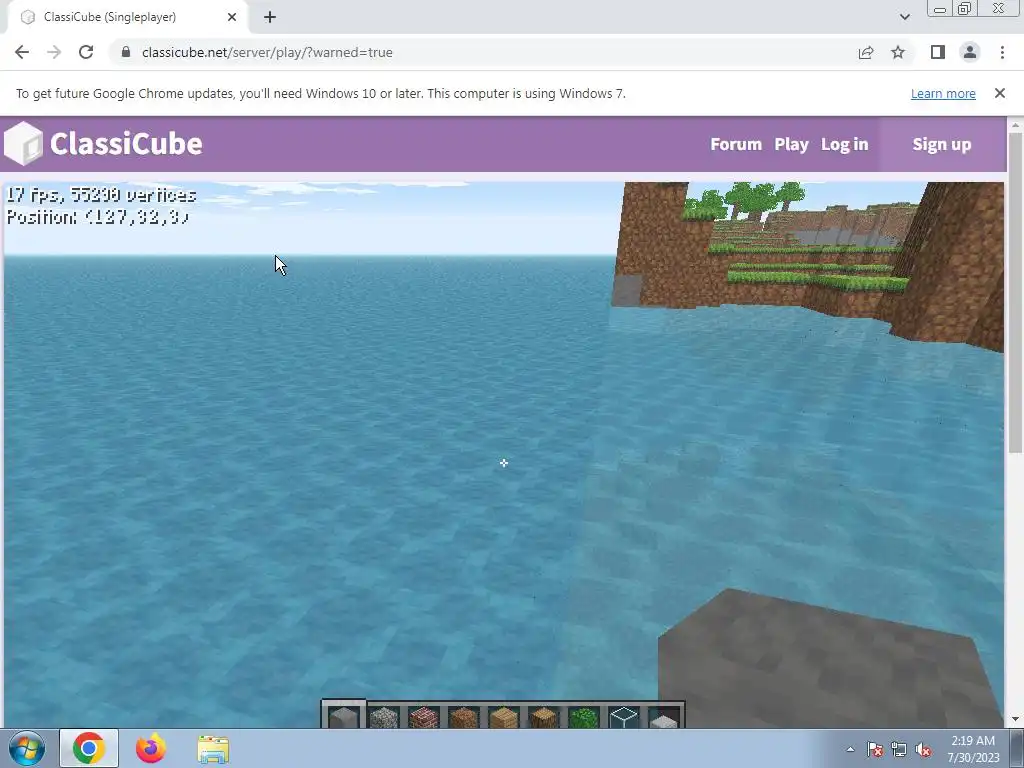Share this page via share icon
This screenshot has height=768, width=1024.
(x=866, y=52)
